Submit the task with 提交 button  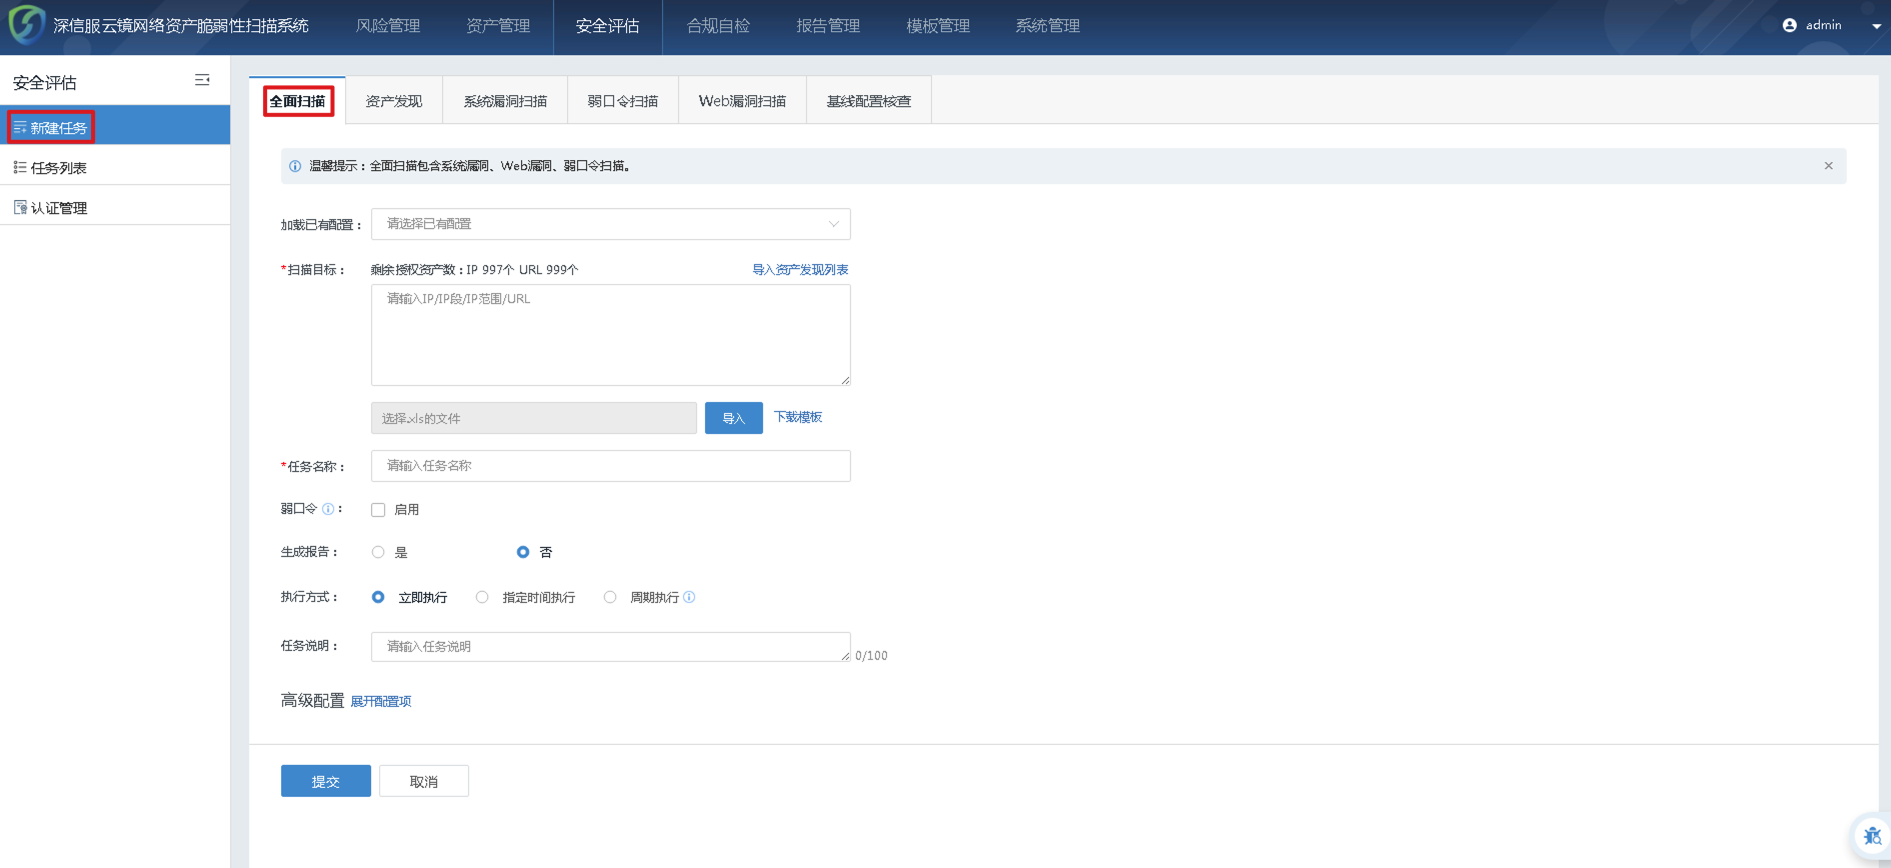tap(326, 781)
